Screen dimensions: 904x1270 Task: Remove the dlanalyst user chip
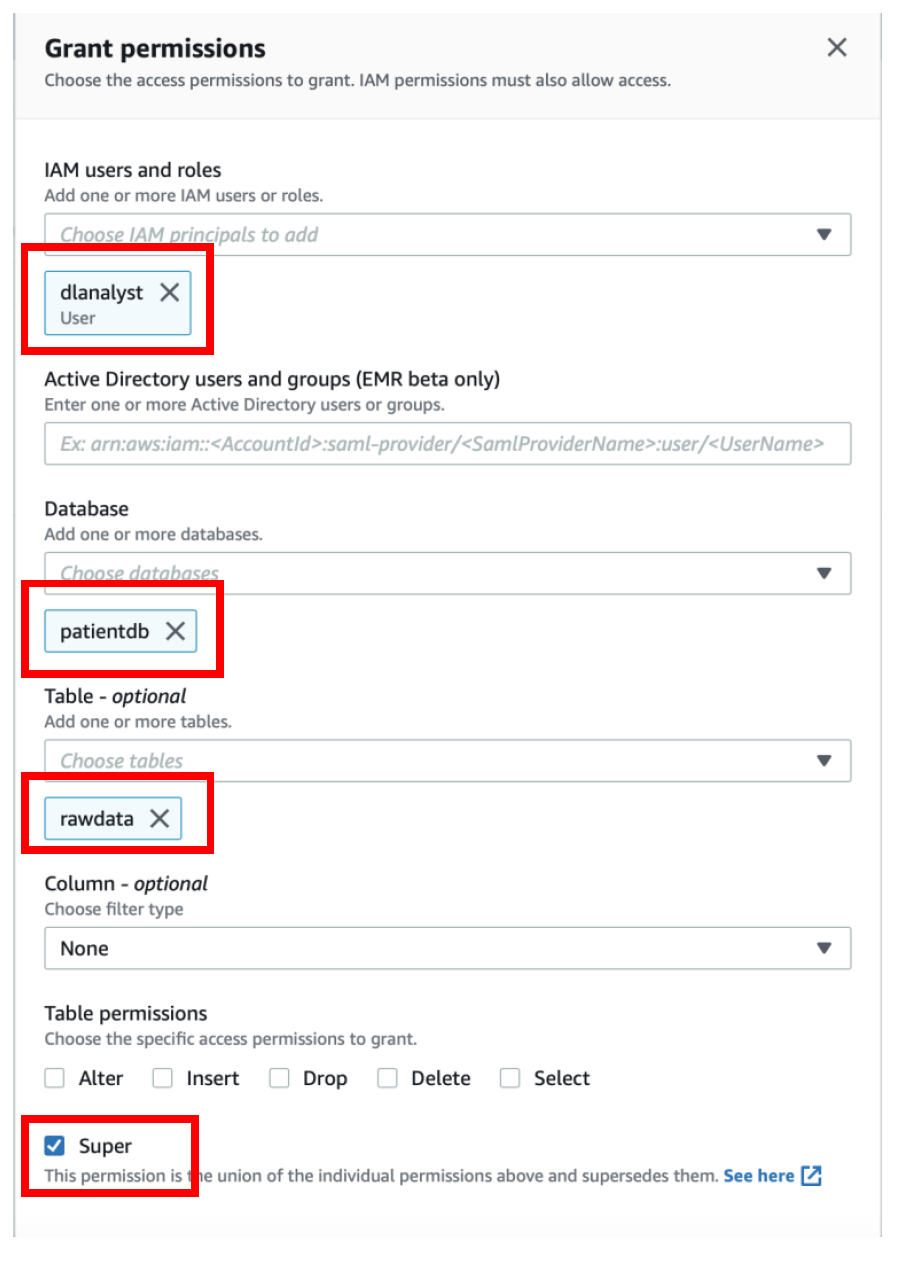click(x=170, y=292)
